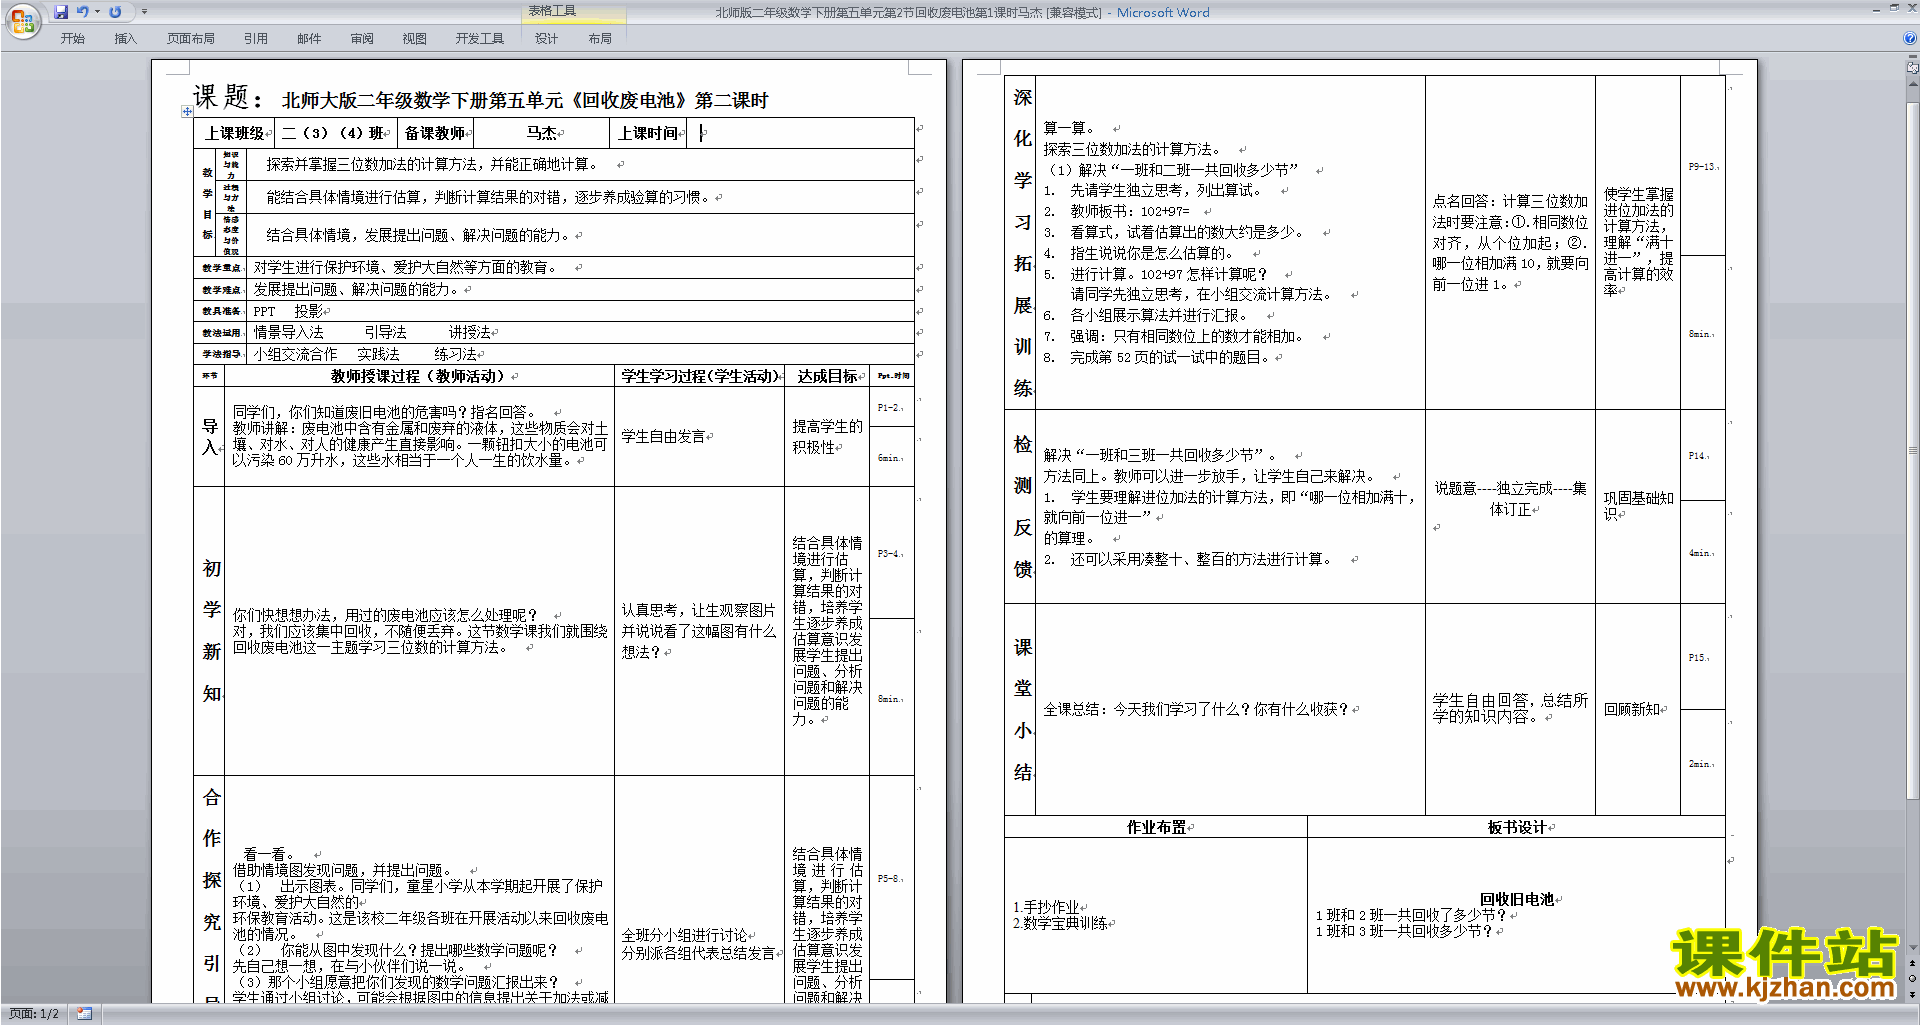Click the 教师板书：102+97= line
The image size is (1920, 1025).
1130,211
